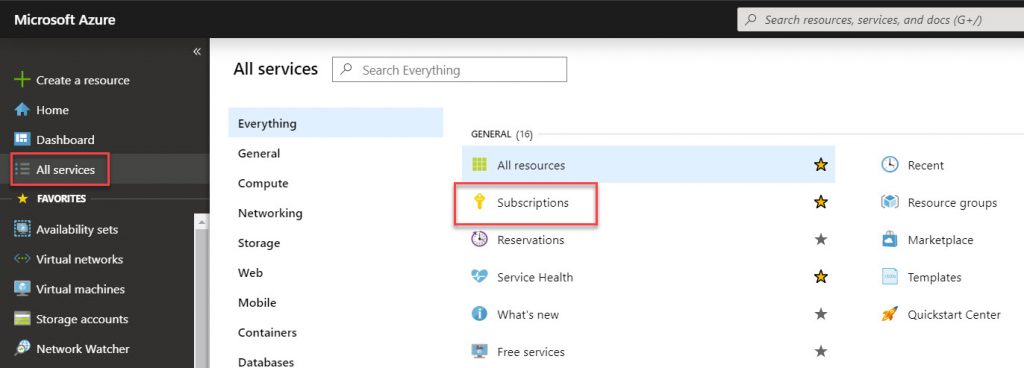Select the Networking category
Image resolution: width=1024 pixels, height=368 pixels.
pyautogui.click(x=270, y=213)
